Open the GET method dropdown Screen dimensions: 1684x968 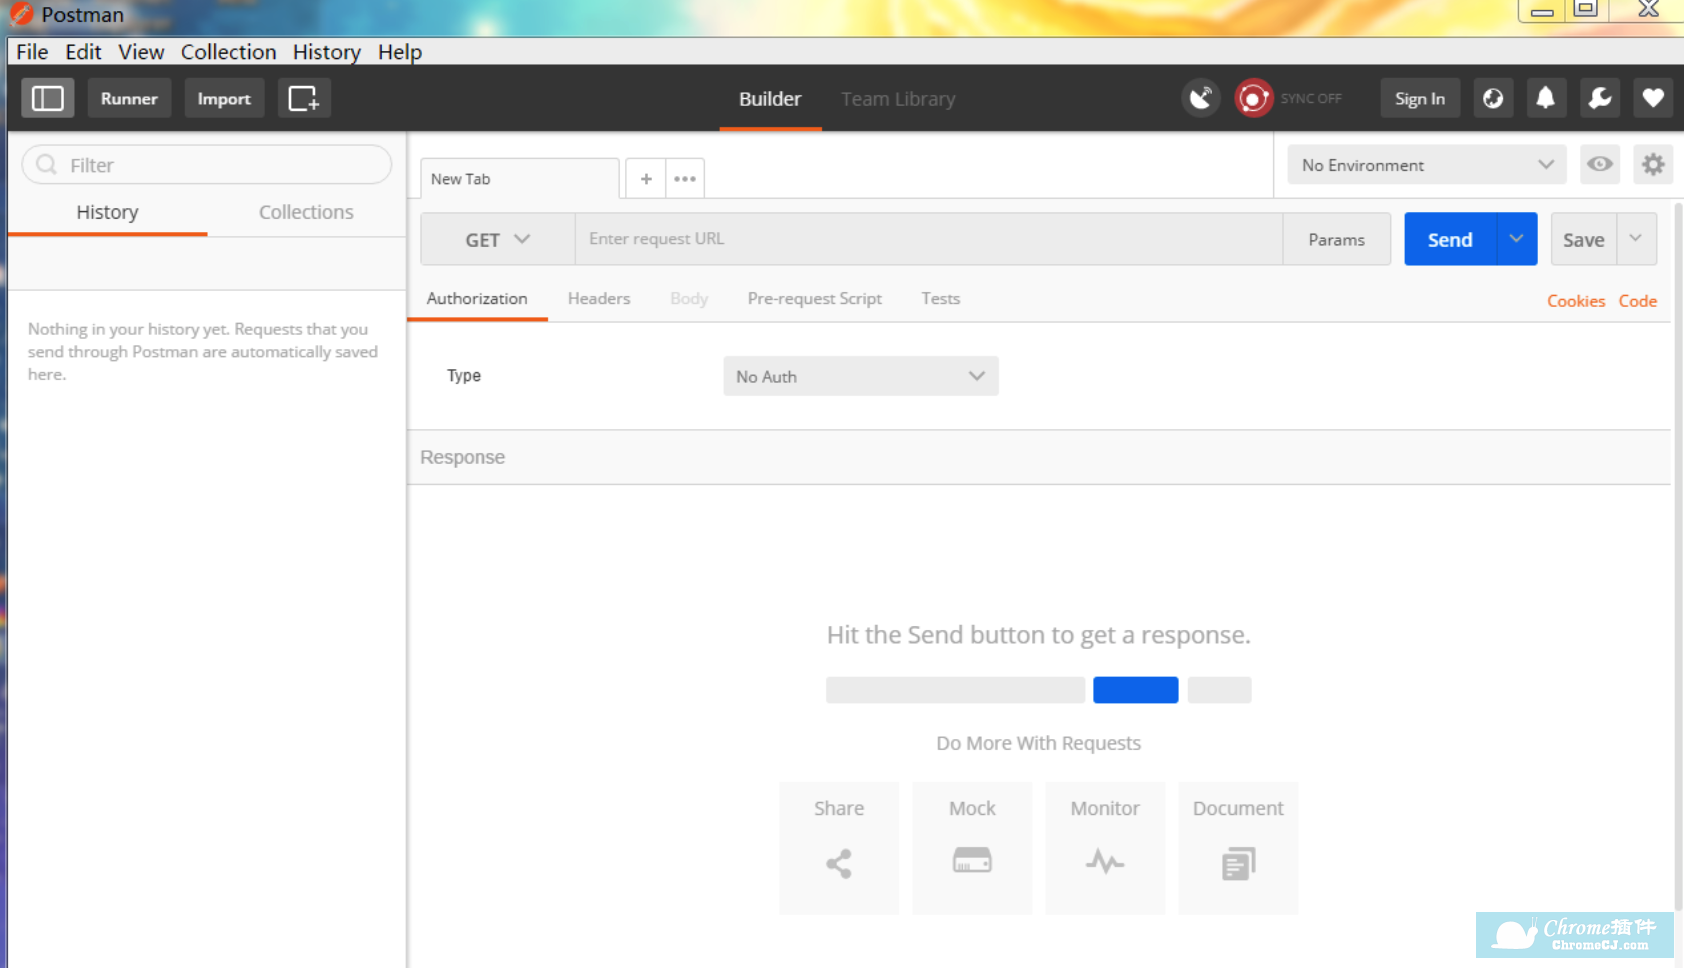click(x=496, y=239)
